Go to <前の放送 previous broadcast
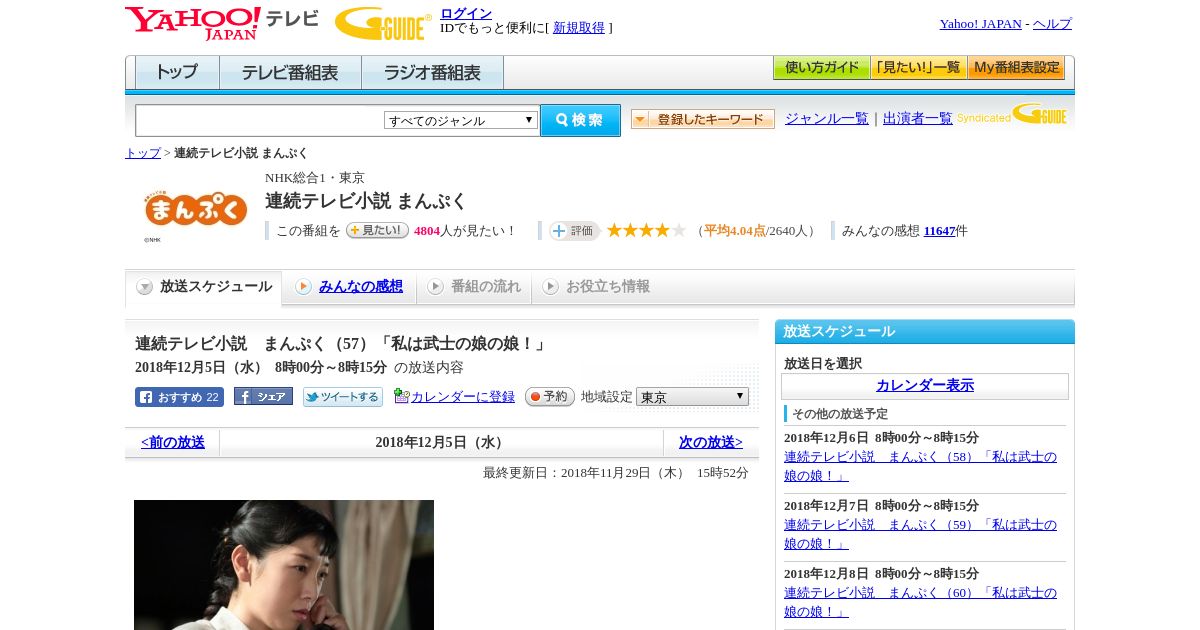Screen dimensions: 1200x630 coord(173,442)
